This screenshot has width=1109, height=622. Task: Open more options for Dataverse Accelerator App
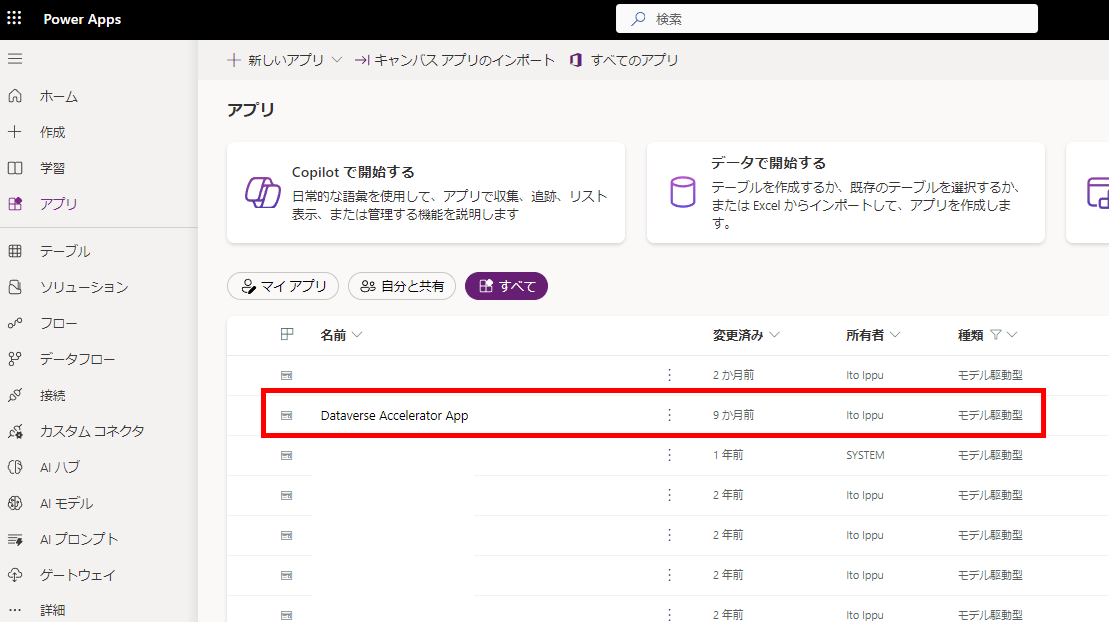668,415
